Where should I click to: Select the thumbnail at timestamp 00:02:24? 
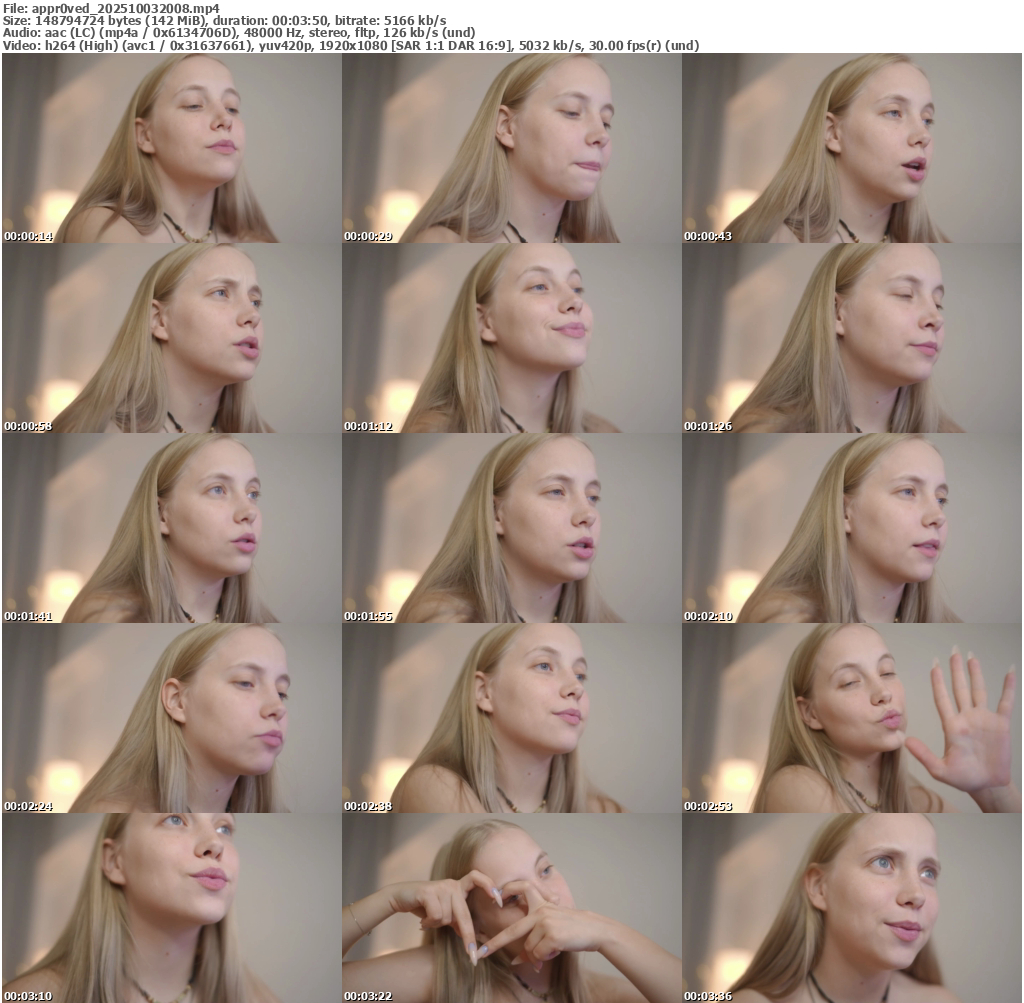click(172, 718)
